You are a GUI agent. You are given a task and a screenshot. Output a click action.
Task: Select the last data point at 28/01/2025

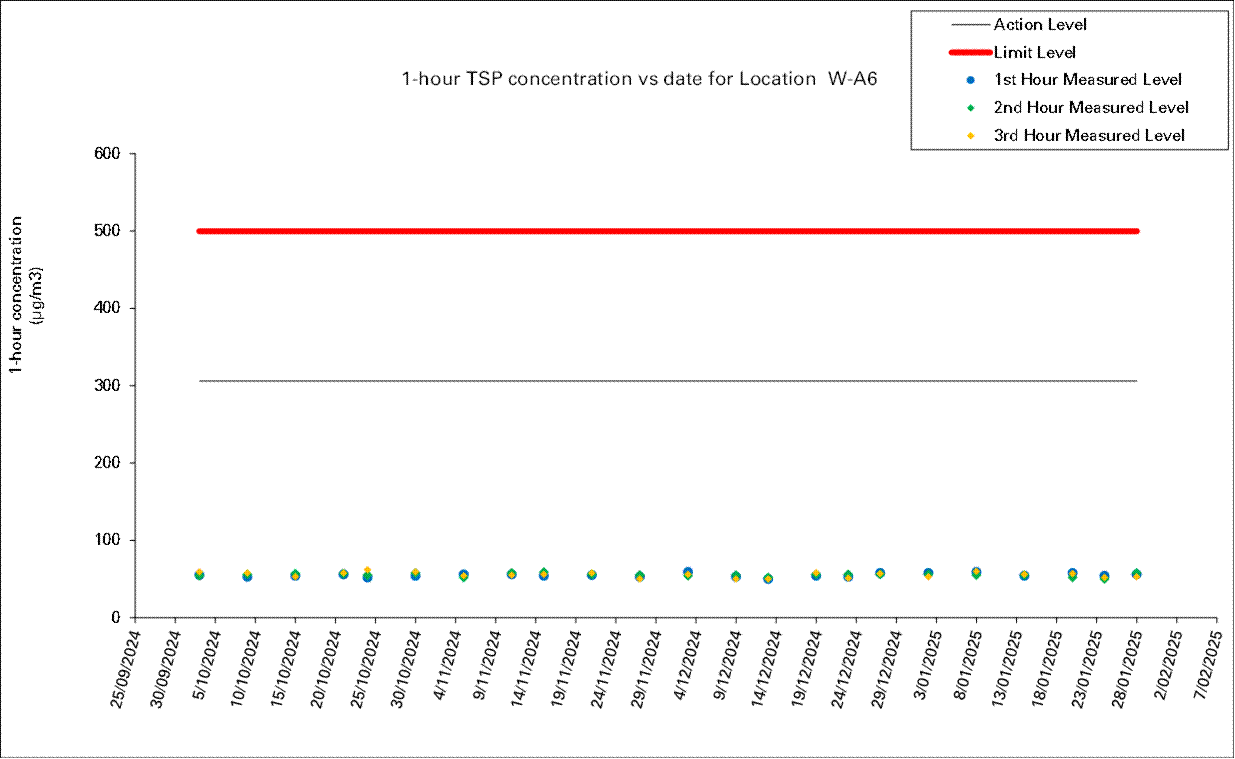(x=1136, y=574)
